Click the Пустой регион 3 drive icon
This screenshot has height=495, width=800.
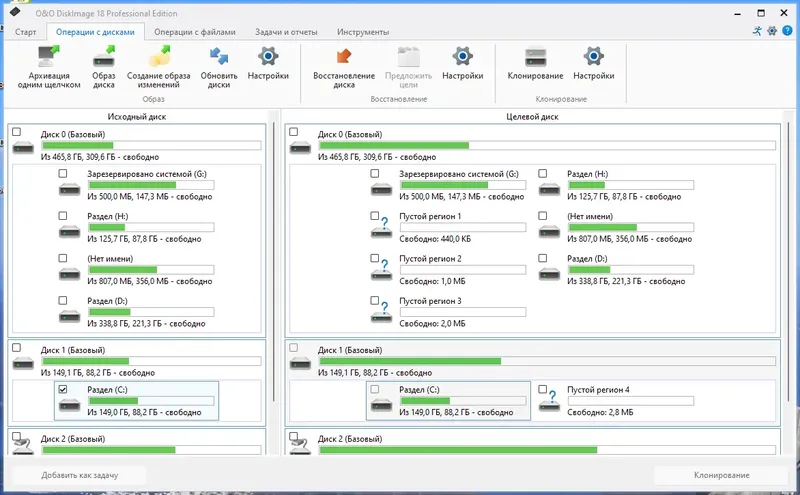[x=382, y=313]
